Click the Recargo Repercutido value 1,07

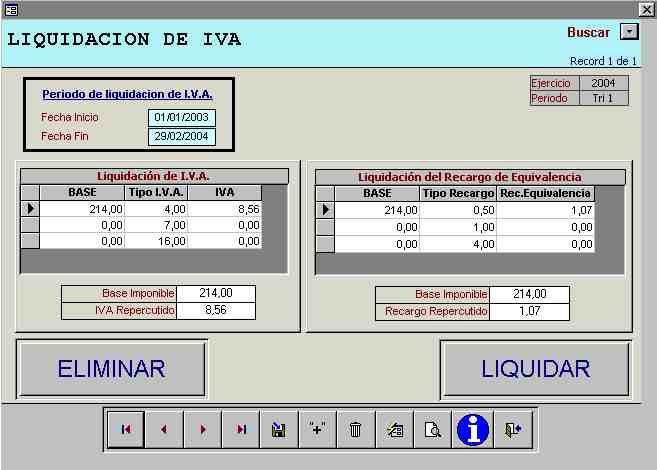530,312
